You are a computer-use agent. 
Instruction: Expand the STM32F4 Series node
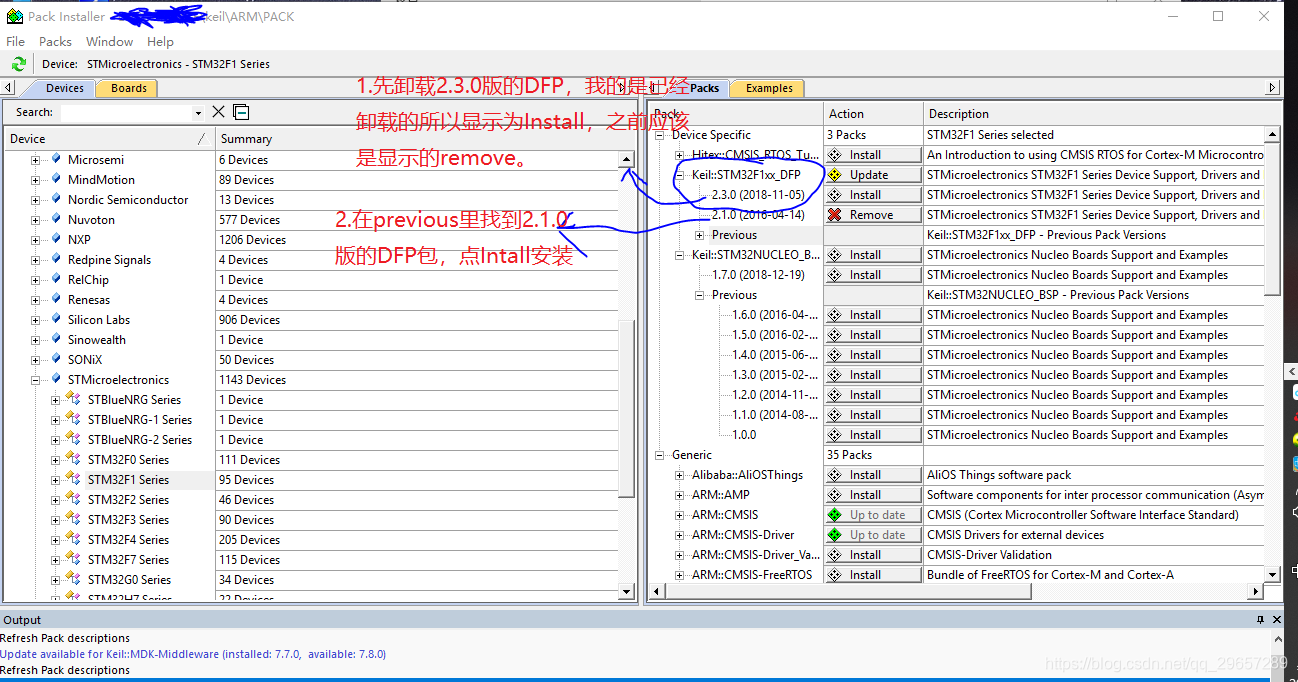pyautogui.click(x=56, y=540)
